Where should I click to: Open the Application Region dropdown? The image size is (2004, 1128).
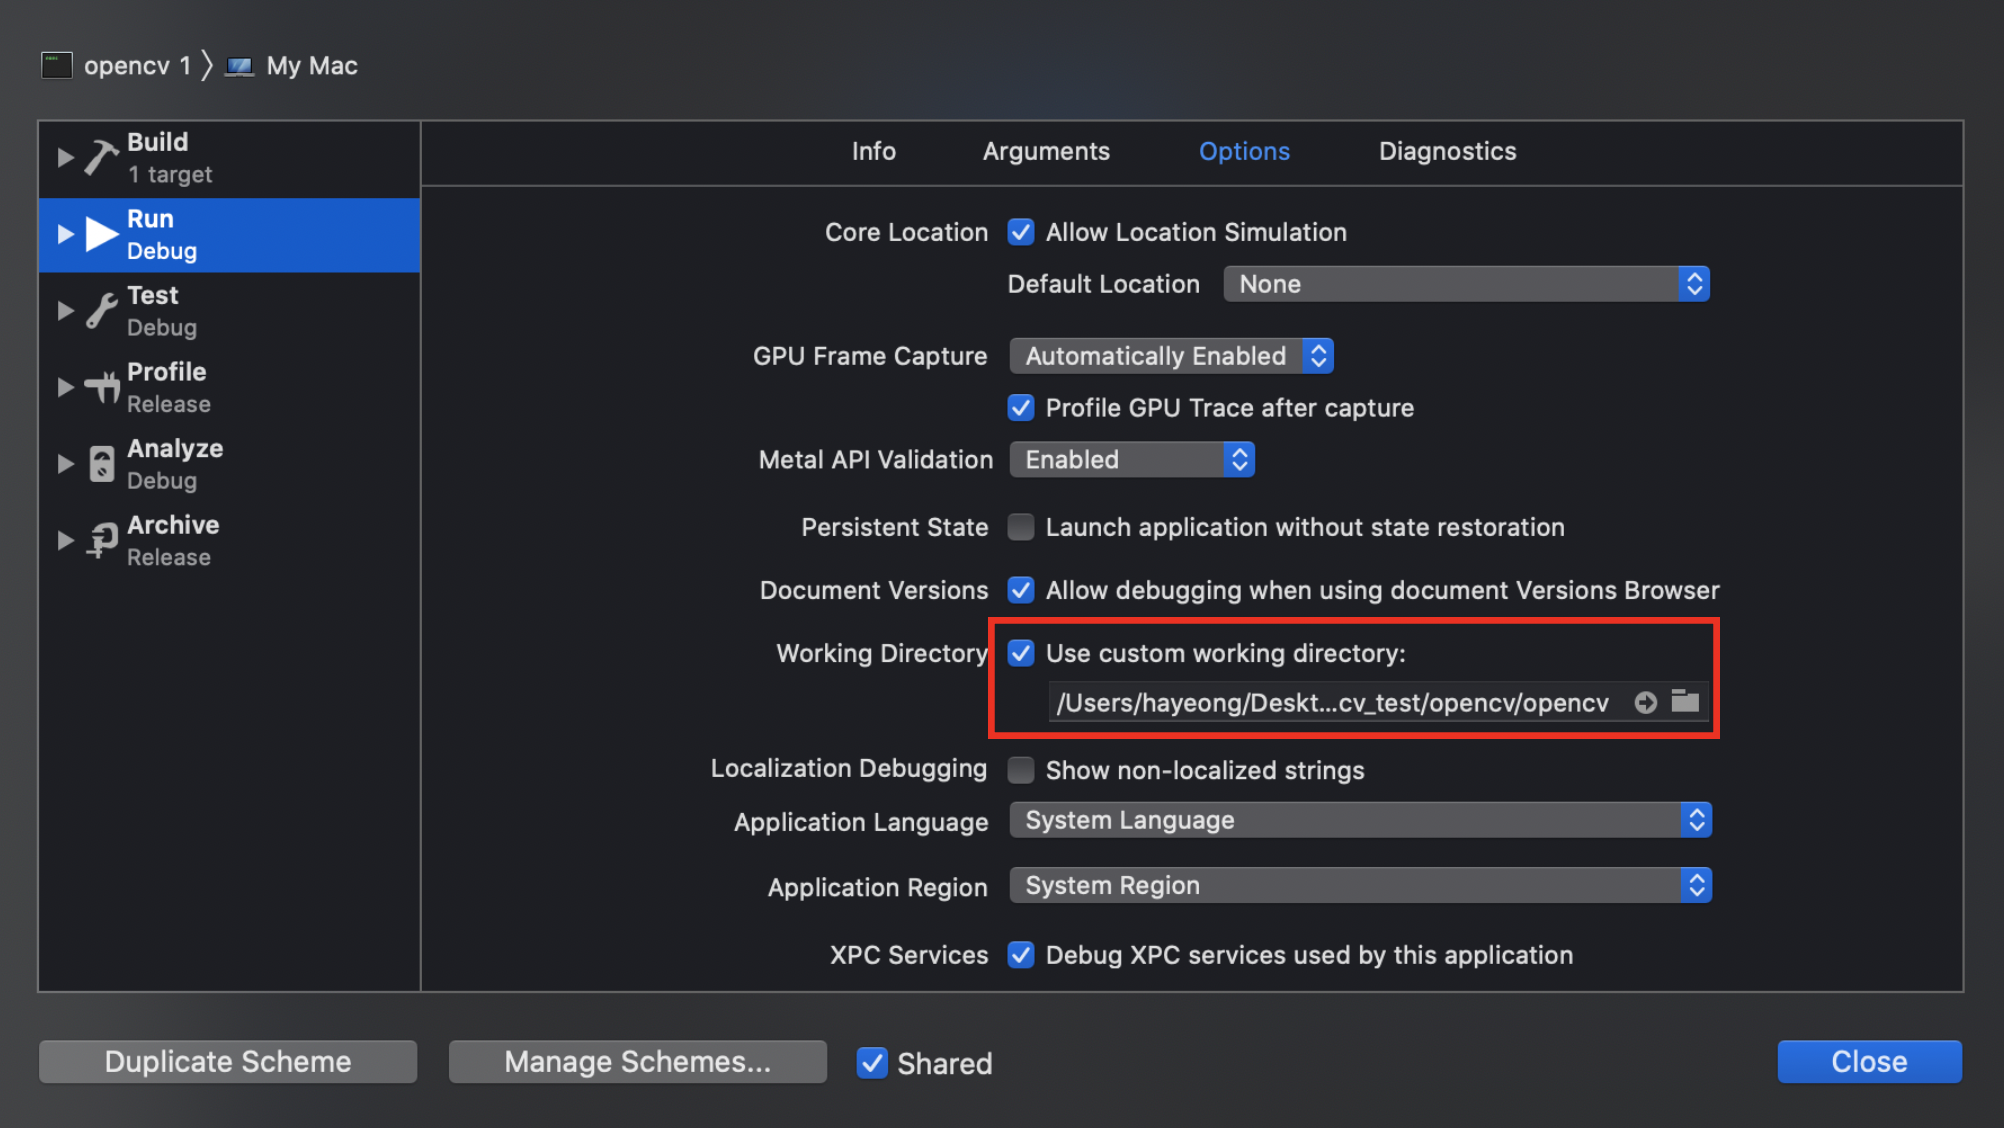(1360, 885)
